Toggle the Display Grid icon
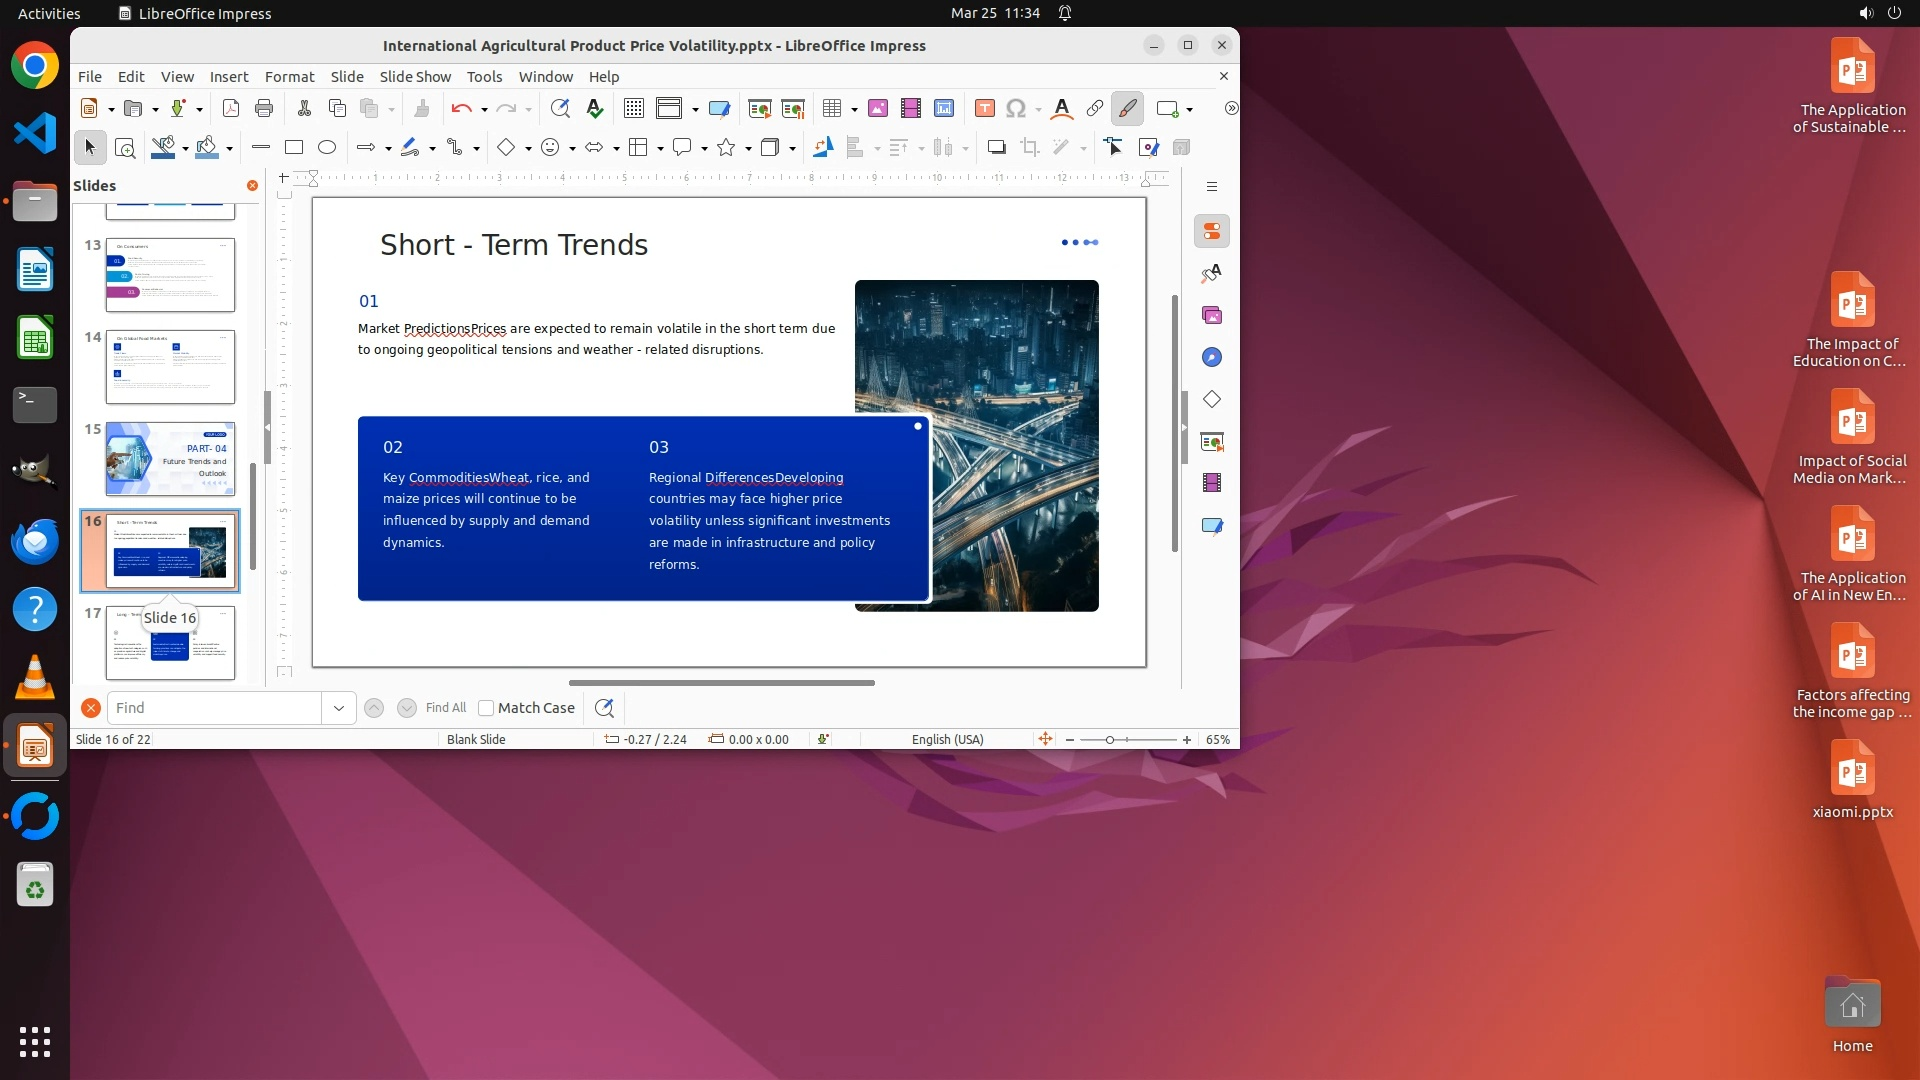The width and height of the screenshot is (1920, 1080). 633,109
